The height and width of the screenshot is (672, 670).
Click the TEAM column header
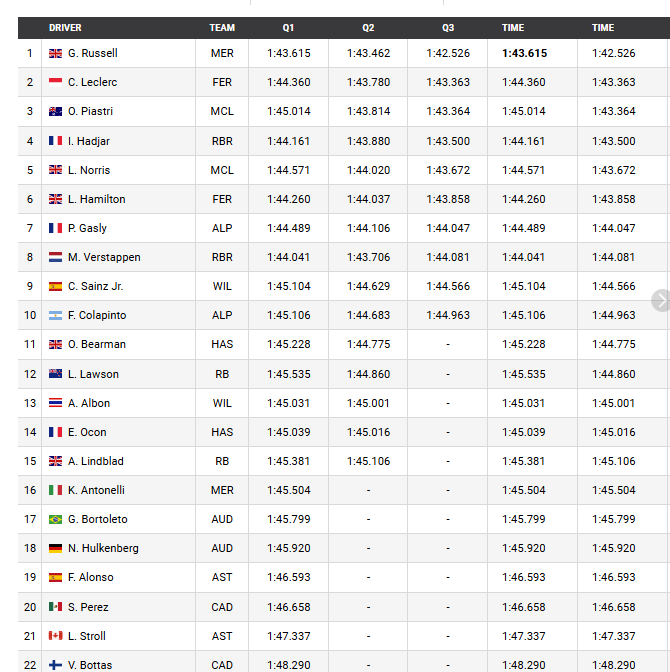tap(222, 28)
